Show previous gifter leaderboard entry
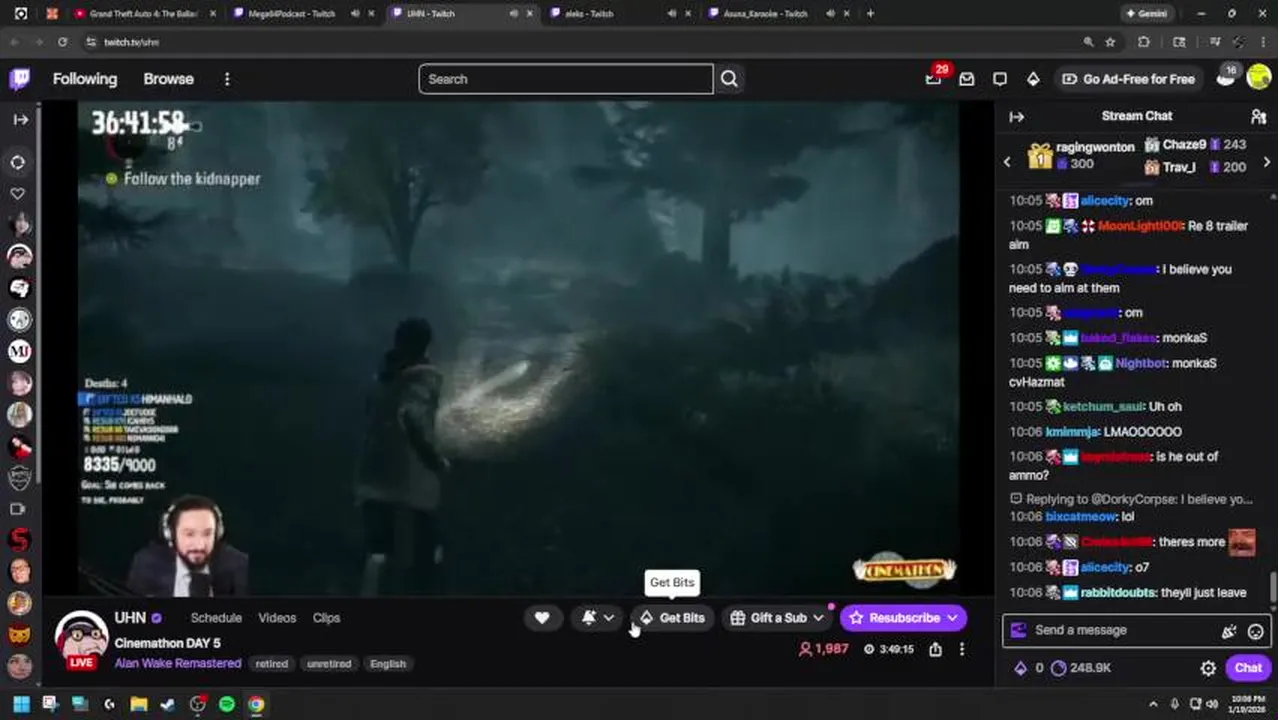1278x720 pixels. coord(1007,162)
